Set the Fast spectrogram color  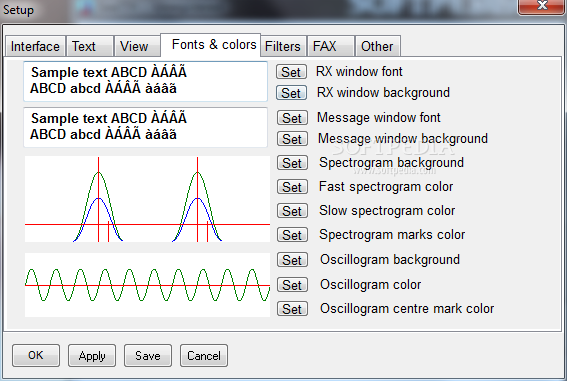pos(292,187)
